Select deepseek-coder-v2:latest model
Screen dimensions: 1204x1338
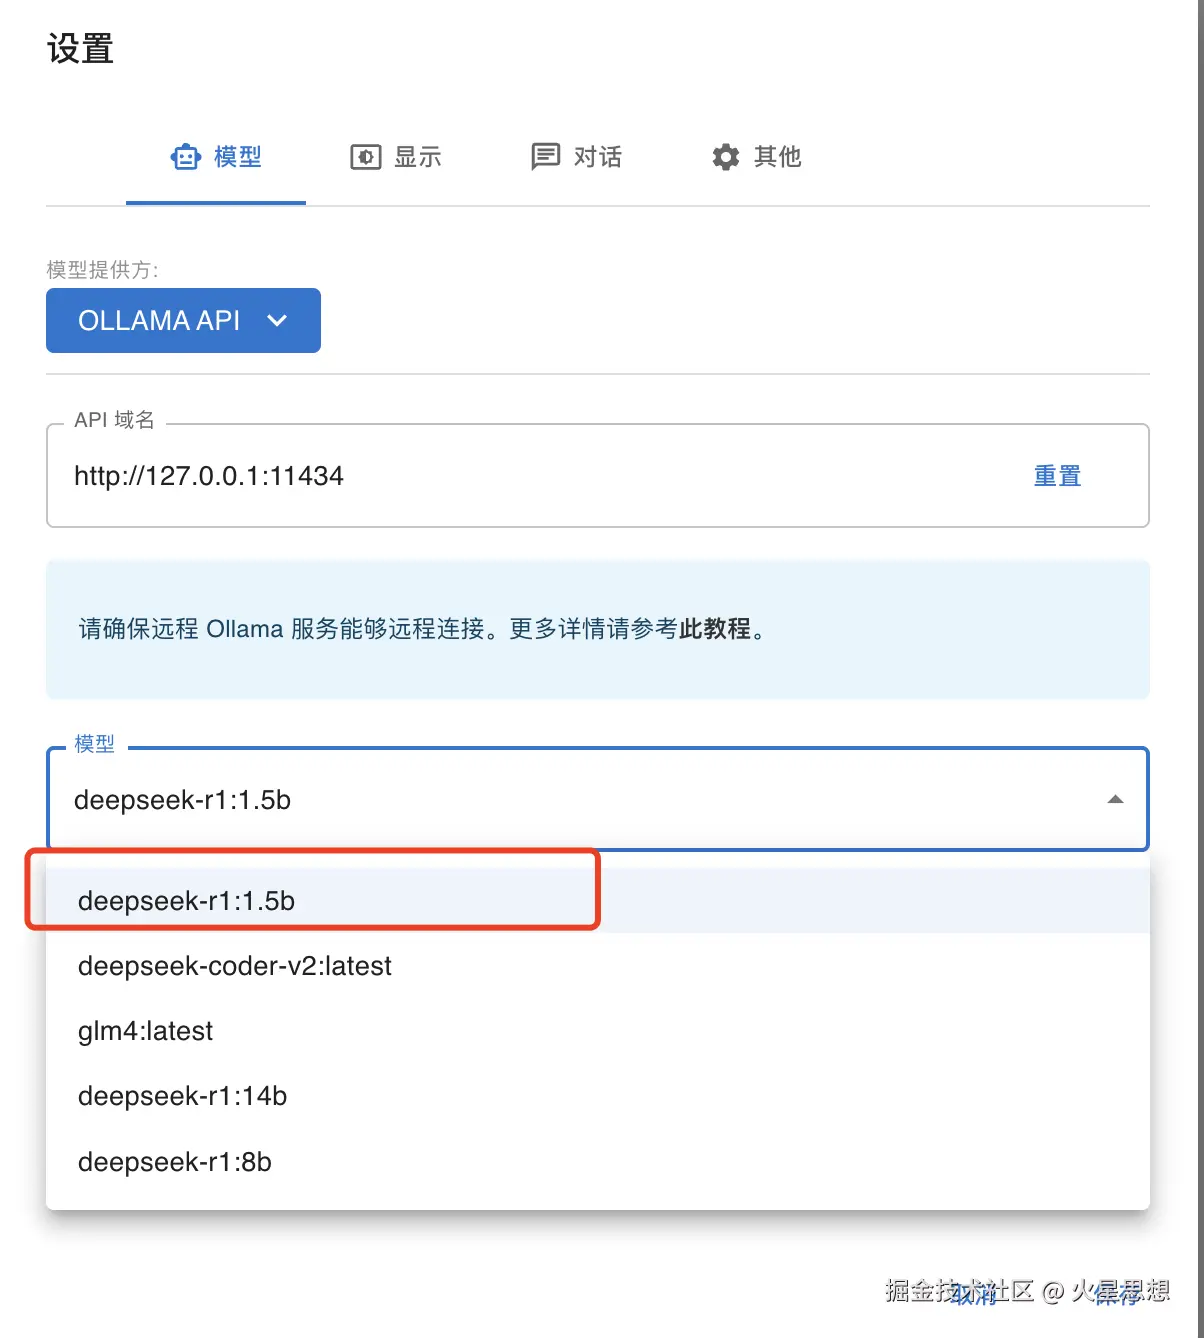[598, 966]
